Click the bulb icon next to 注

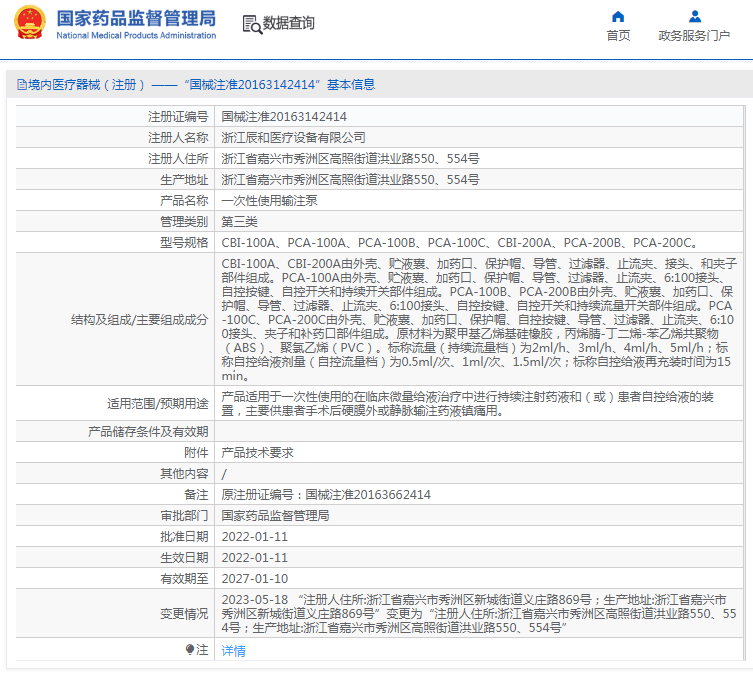[x=190, y=650]
